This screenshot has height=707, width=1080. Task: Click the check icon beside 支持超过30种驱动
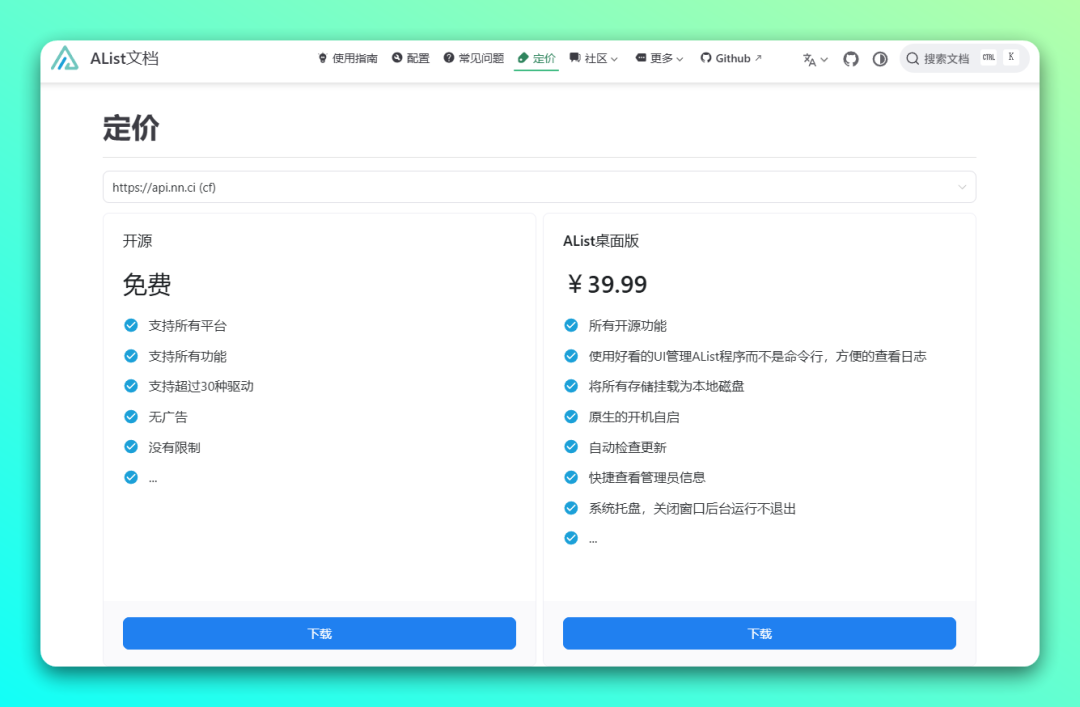coord(131,386)
